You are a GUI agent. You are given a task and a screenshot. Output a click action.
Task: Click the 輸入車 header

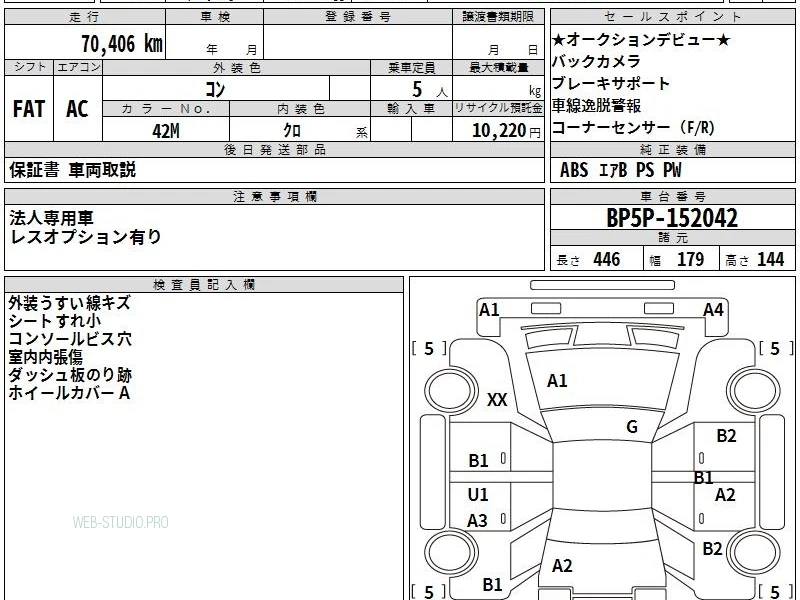point(411,109)
